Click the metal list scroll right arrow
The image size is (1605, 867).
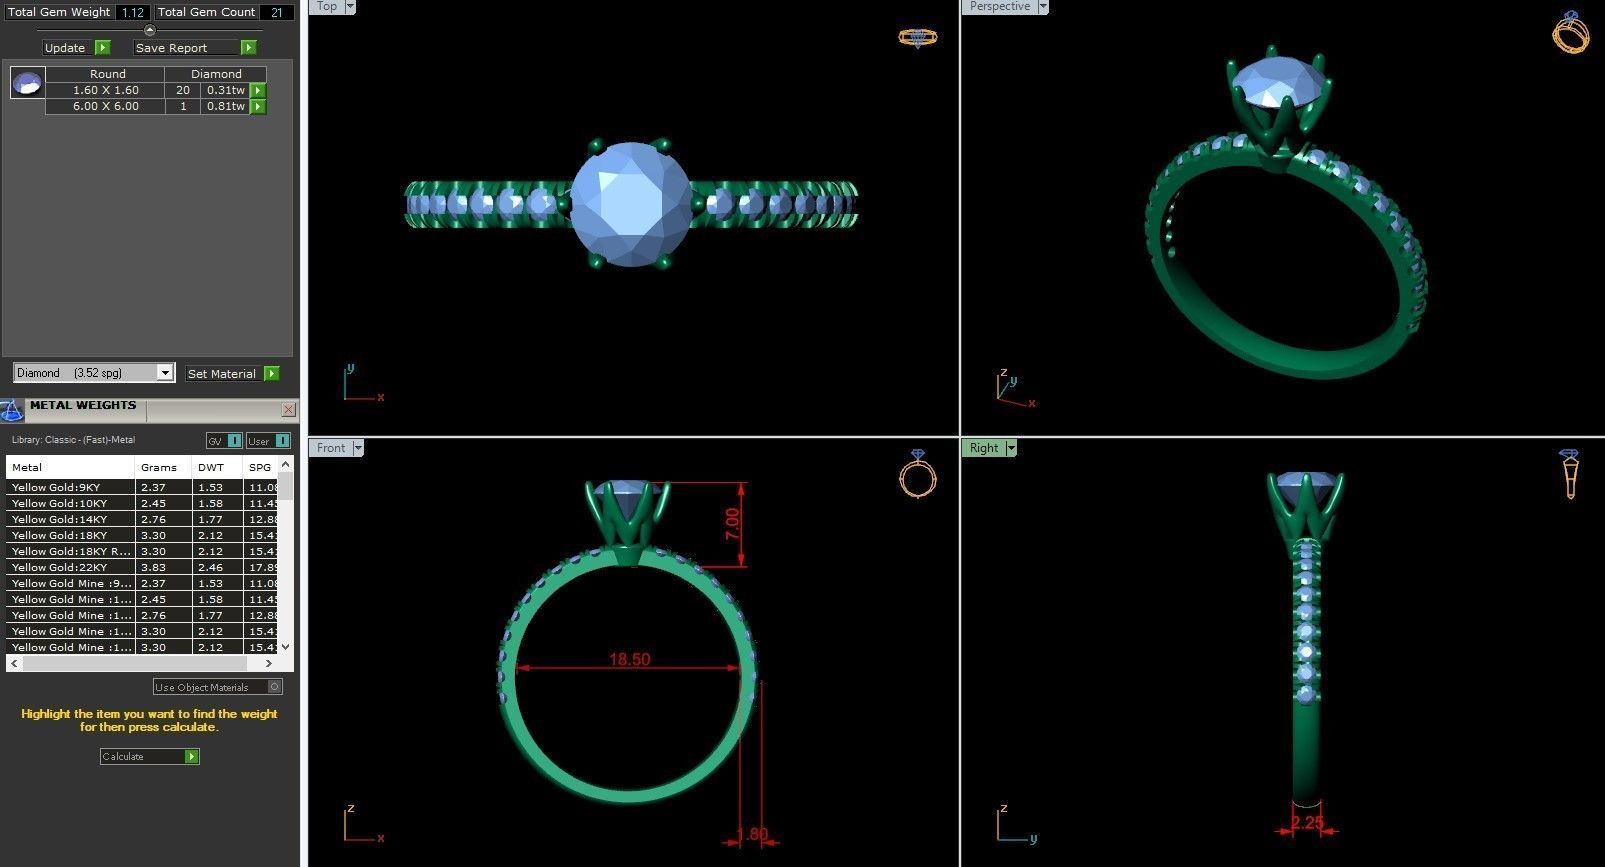(268, 663)
